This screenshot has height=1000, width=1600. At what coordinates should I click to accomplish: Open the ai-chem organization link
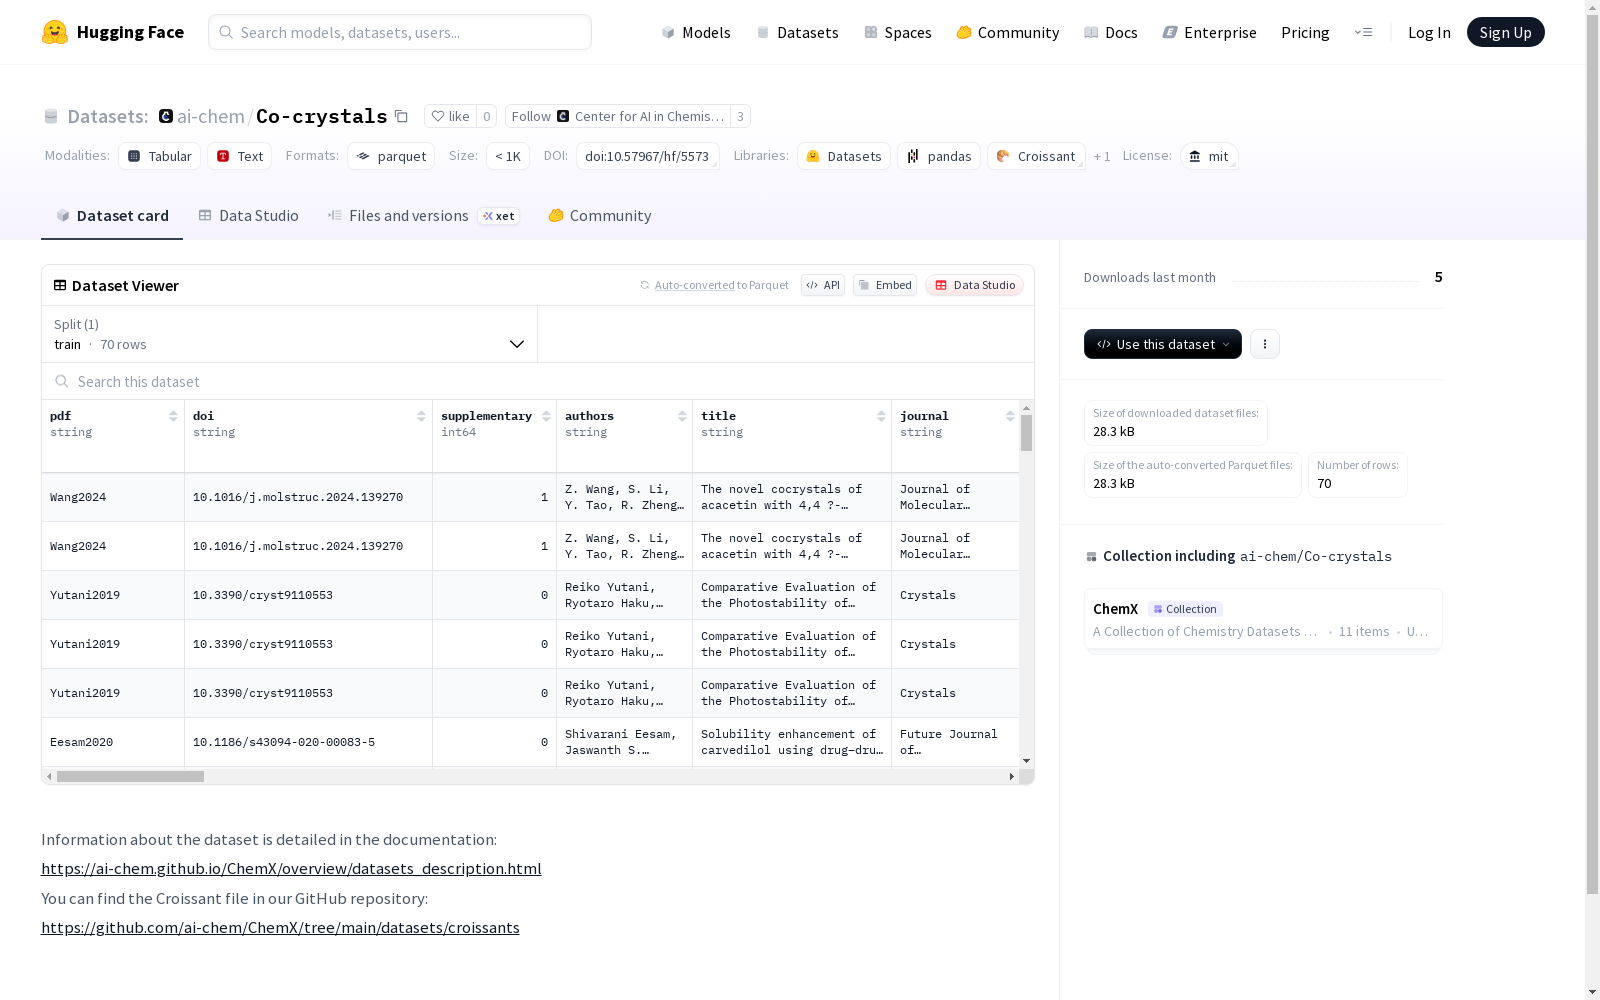pyautogui.click(x=211, y=116)
